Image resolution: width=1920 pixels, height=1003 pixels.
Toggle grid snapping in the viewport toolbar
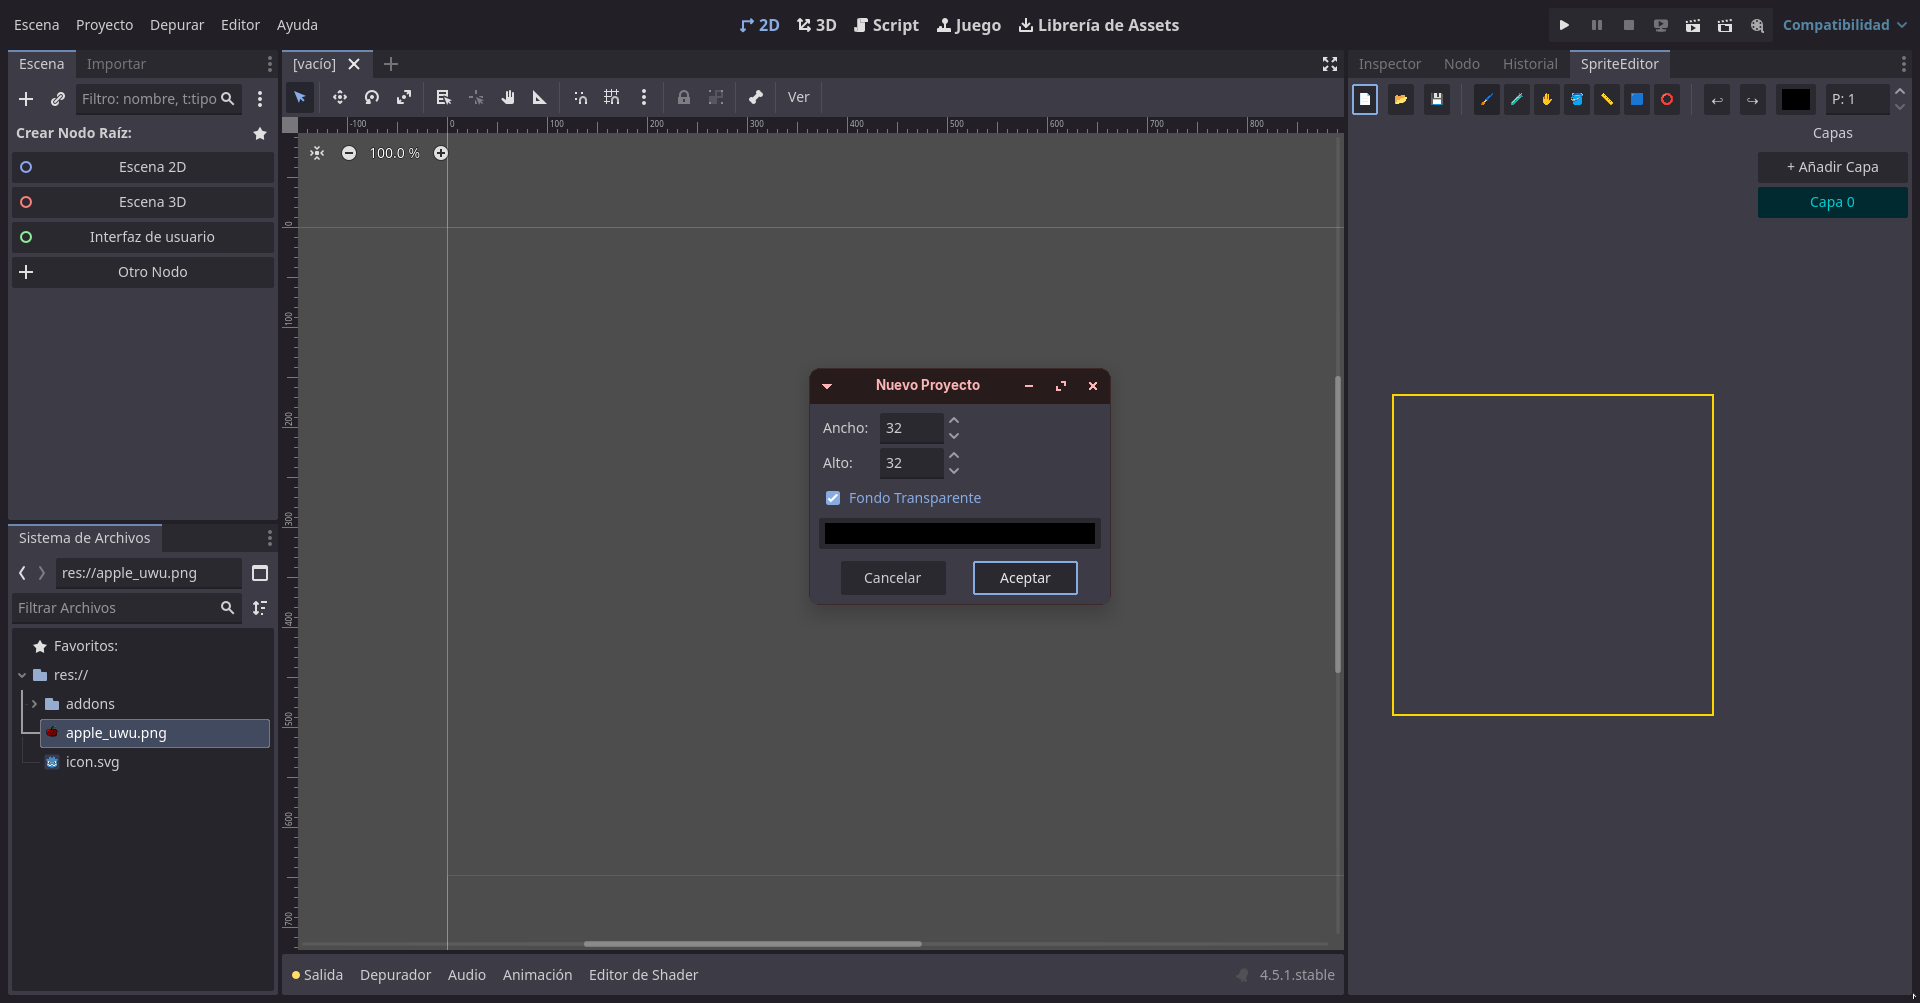coord(612,97)
